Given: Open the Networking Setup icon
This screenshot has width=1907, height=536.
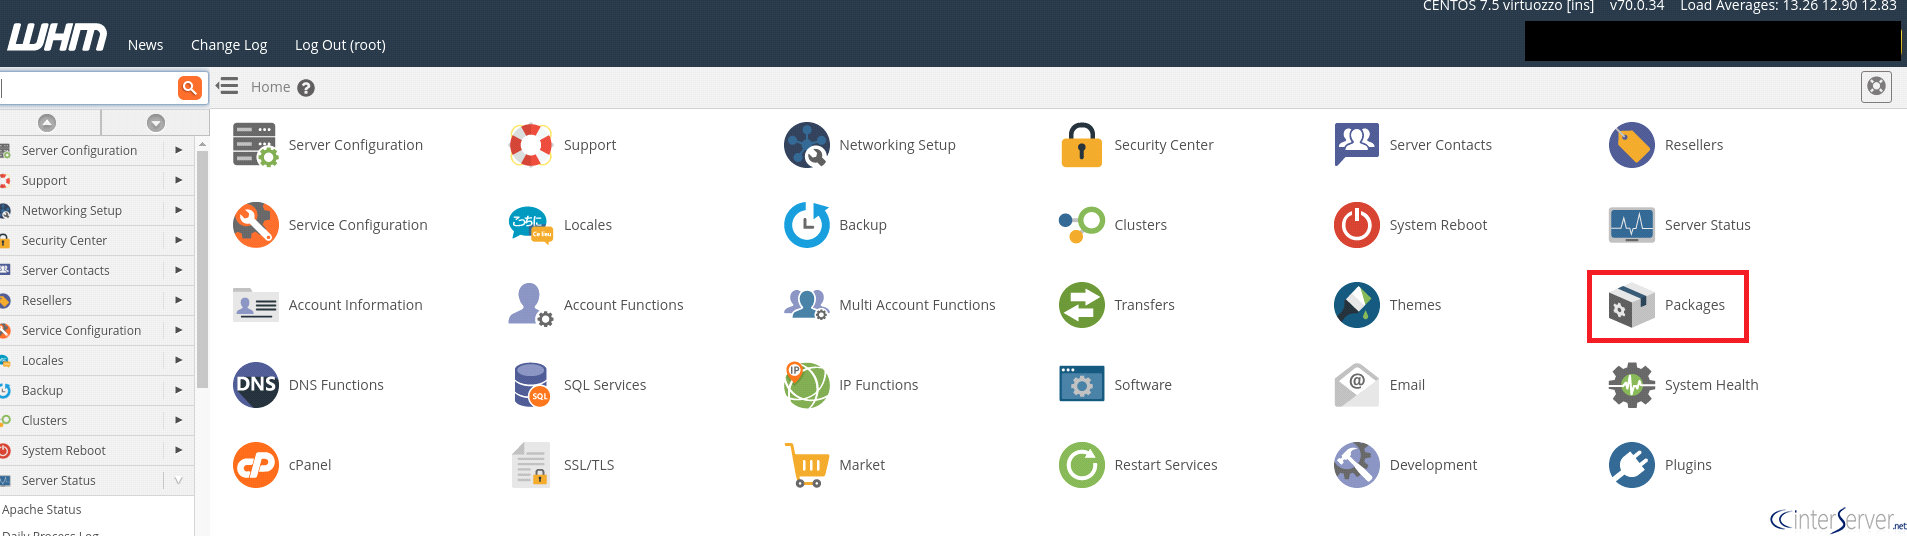Looking at the screenshot, I should tap(807, 145).
